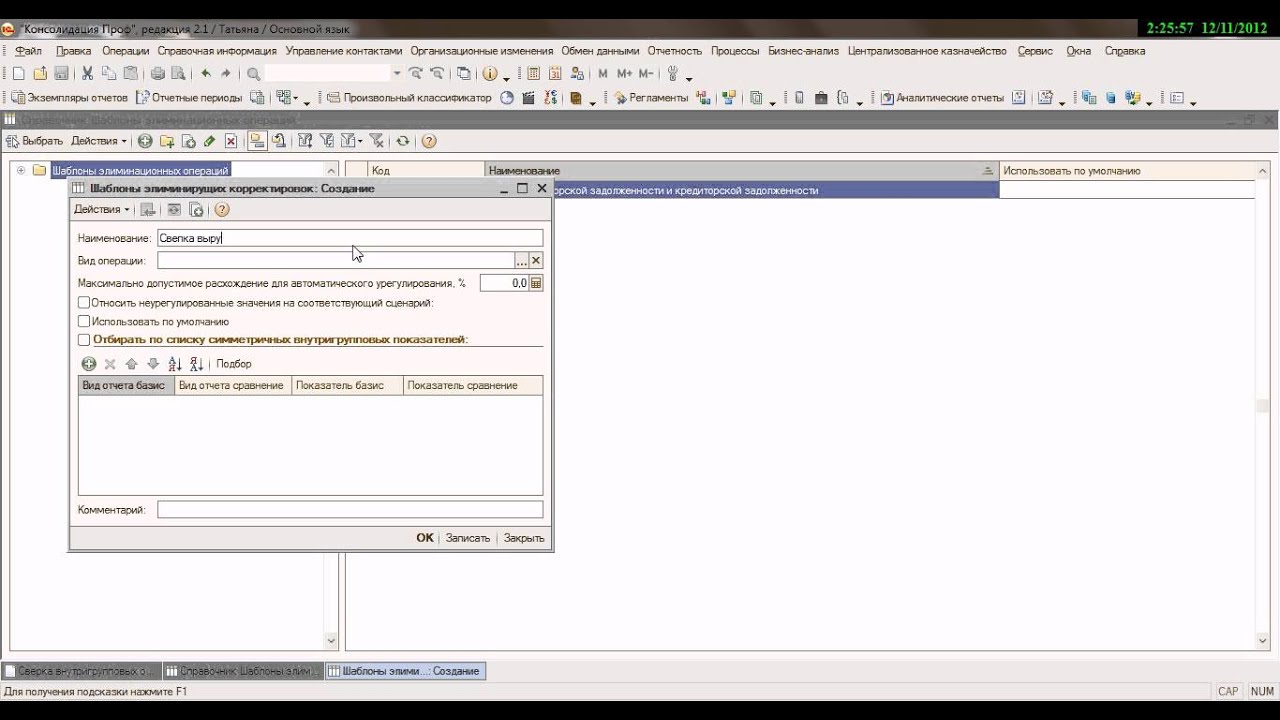The image size is (1280, 720).
Task: Click Sort descending icon in dialog table toolbar
Action: point(196,364)
